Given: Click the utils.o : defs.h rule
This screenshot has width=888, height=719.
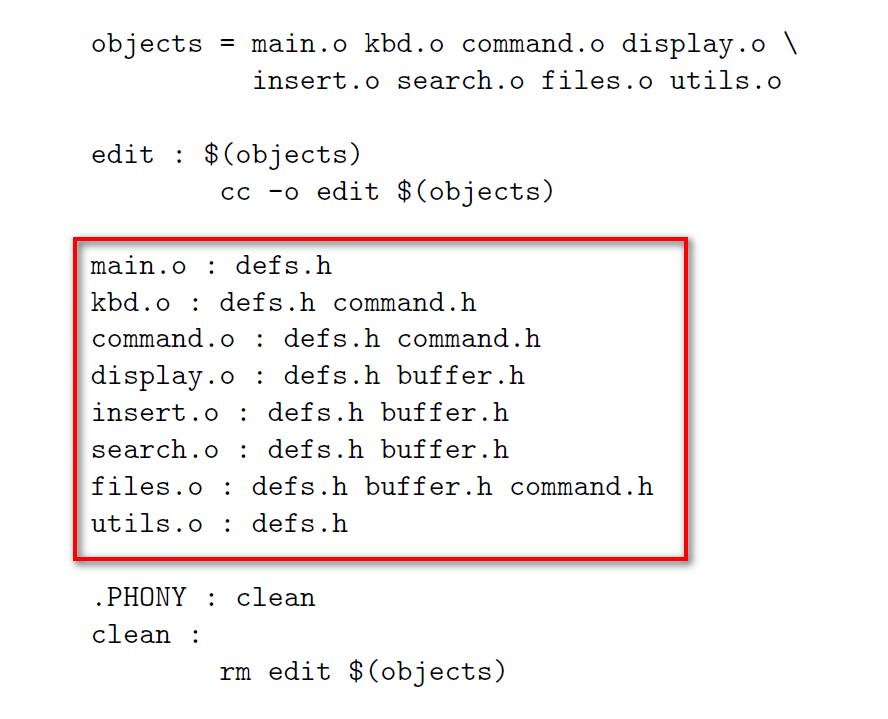Looking at the screenshot, I should pos(219,523).
